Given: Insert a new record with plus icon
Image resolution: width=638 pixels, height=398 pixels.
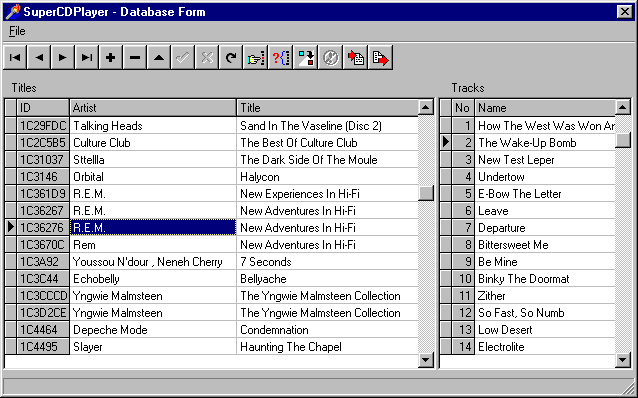Looking at the screenshot, I should (x=110, y=58).
